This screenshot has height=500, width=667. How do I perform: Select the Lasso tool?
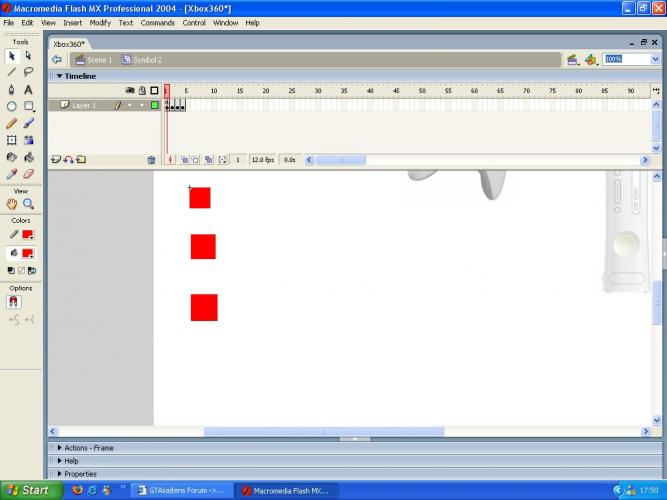pyautogui.click(x=29, y=72)
